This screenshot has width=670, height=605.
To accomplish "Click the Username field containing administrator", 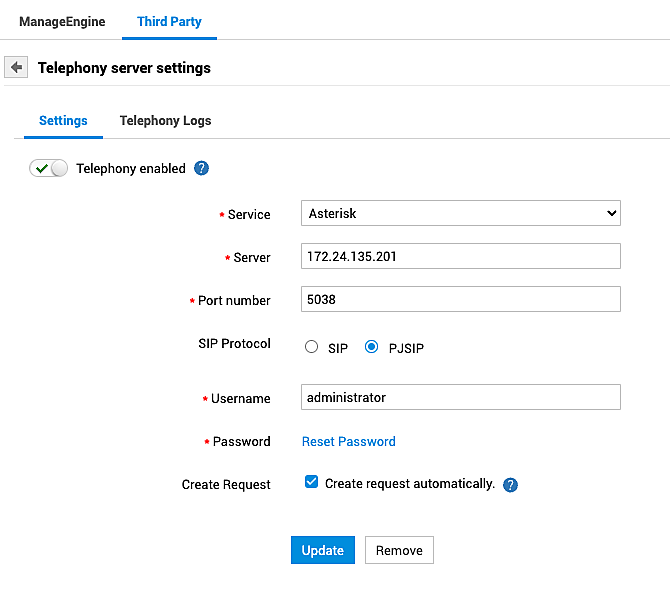I will click(x=460, y=397).
